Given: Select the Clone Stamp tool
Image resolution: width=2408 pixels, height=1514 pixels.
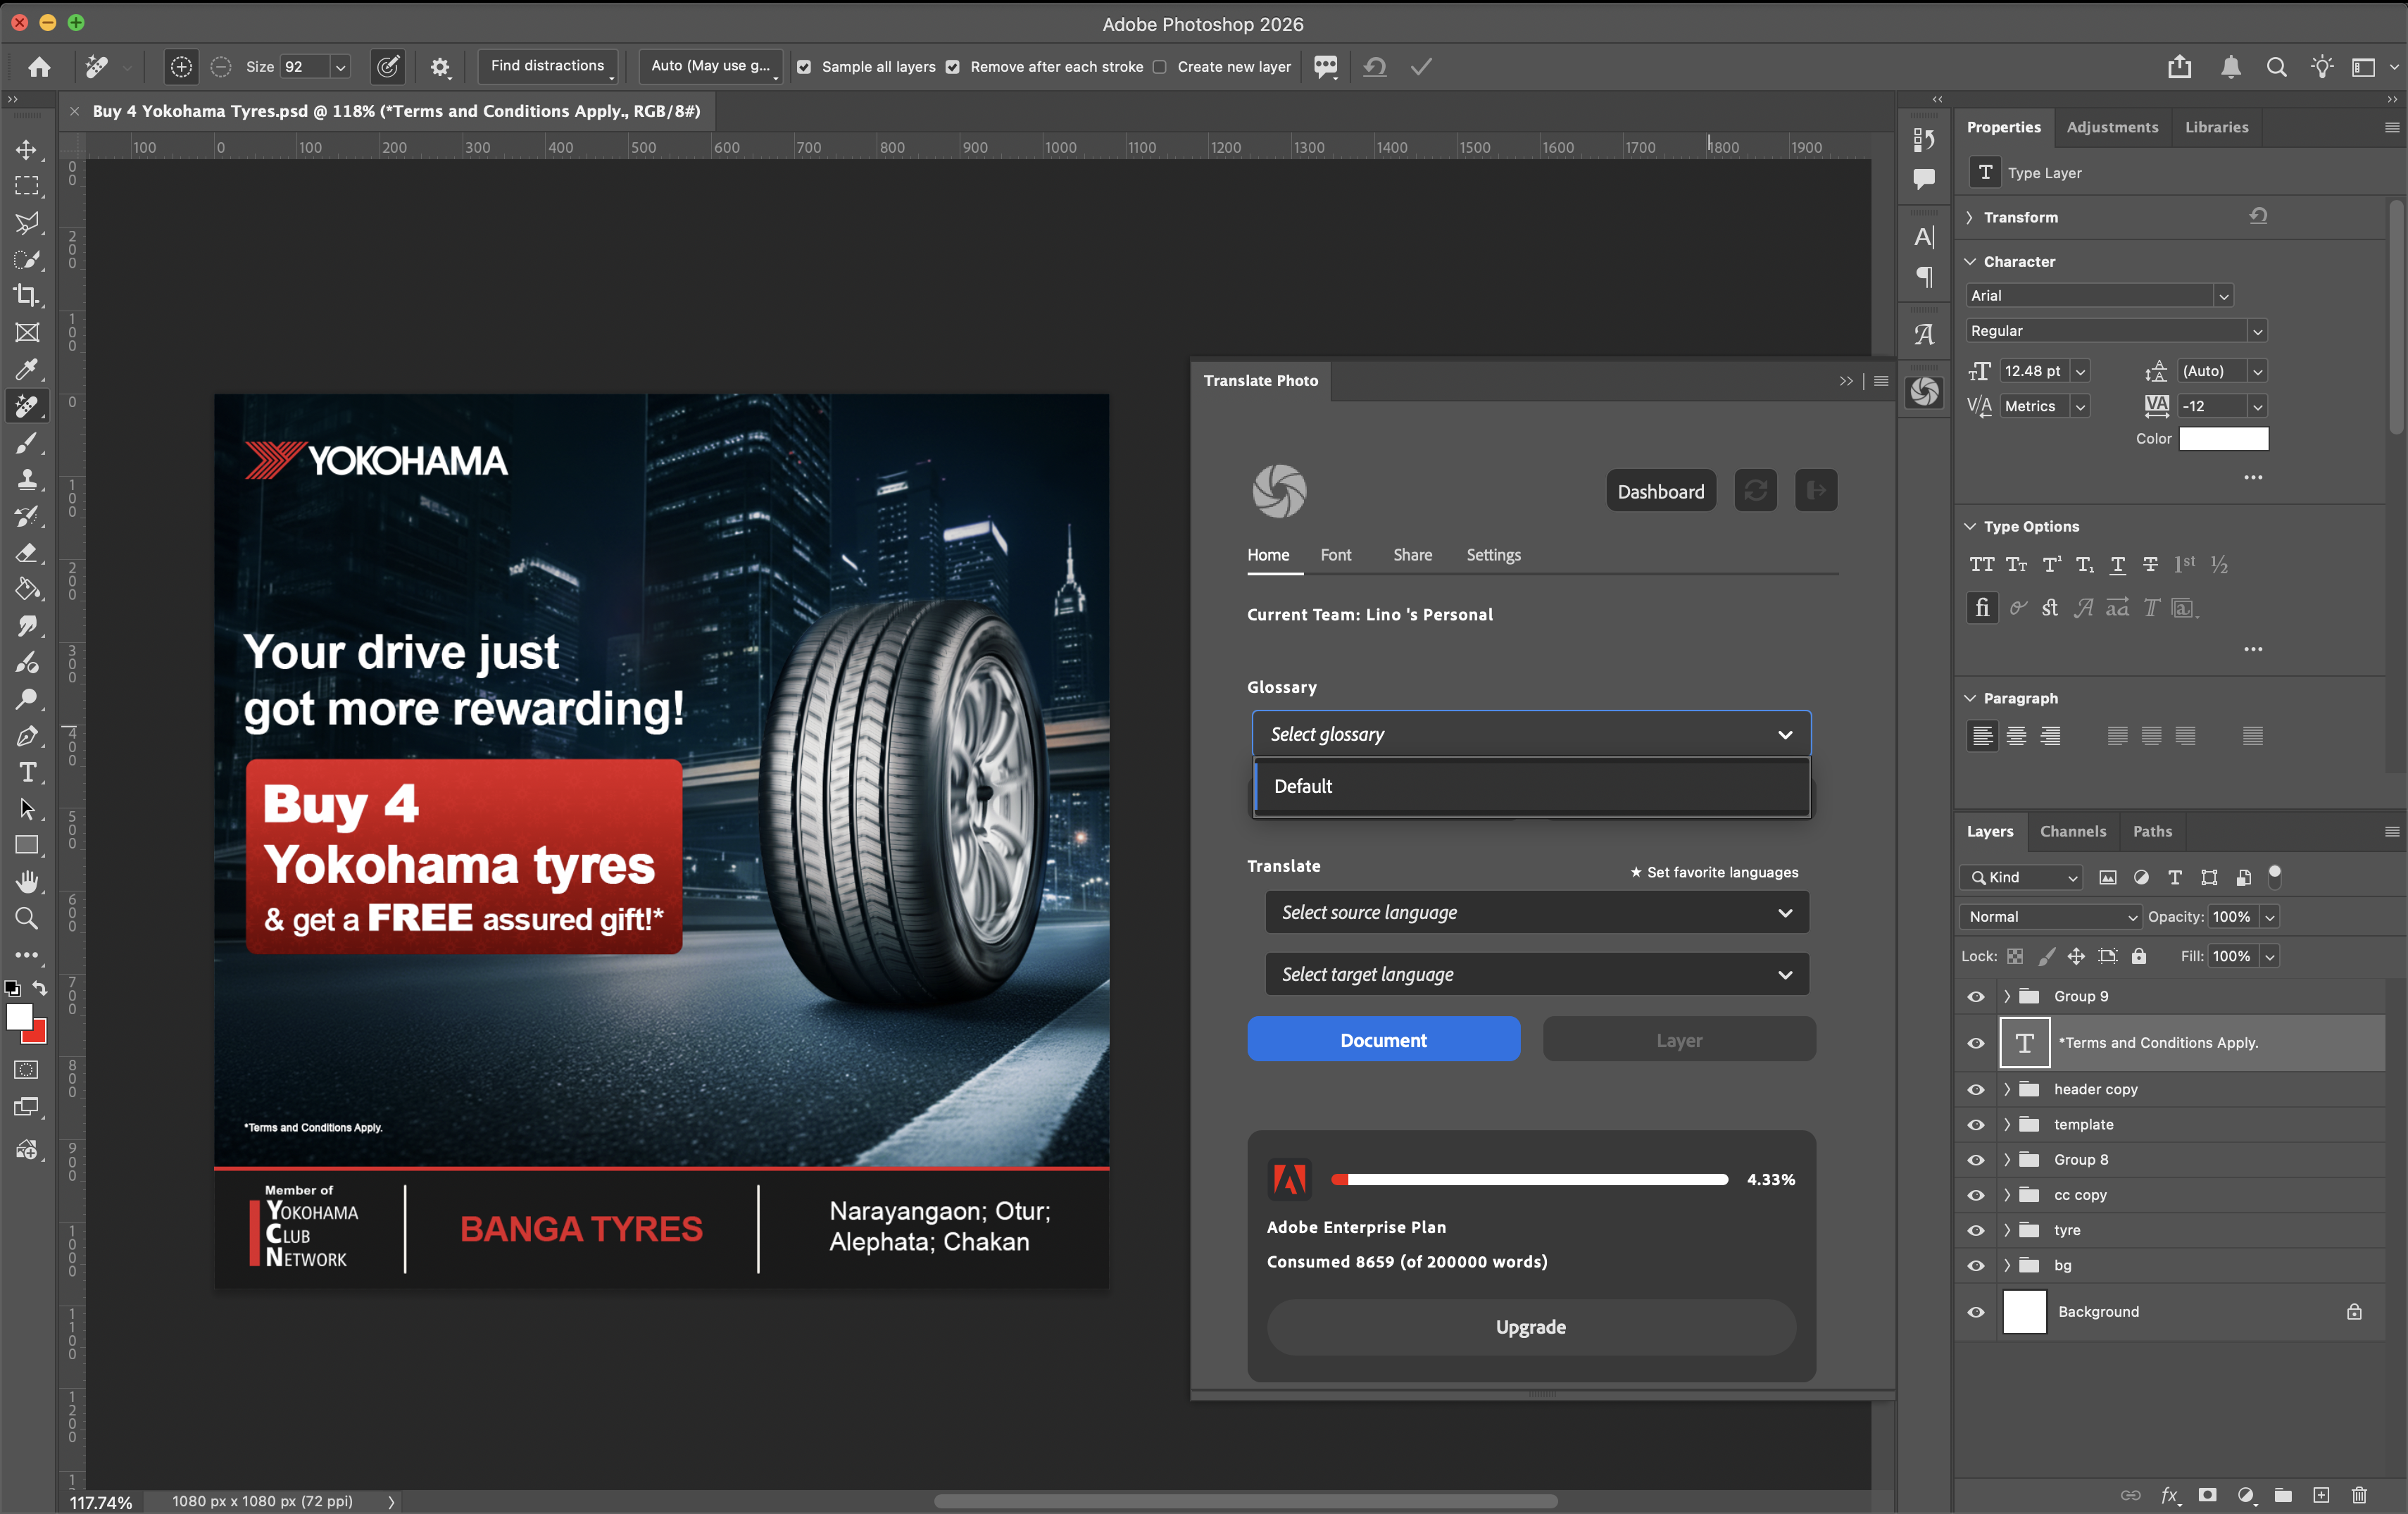Looking at the screenshot, I should (27, 480).
